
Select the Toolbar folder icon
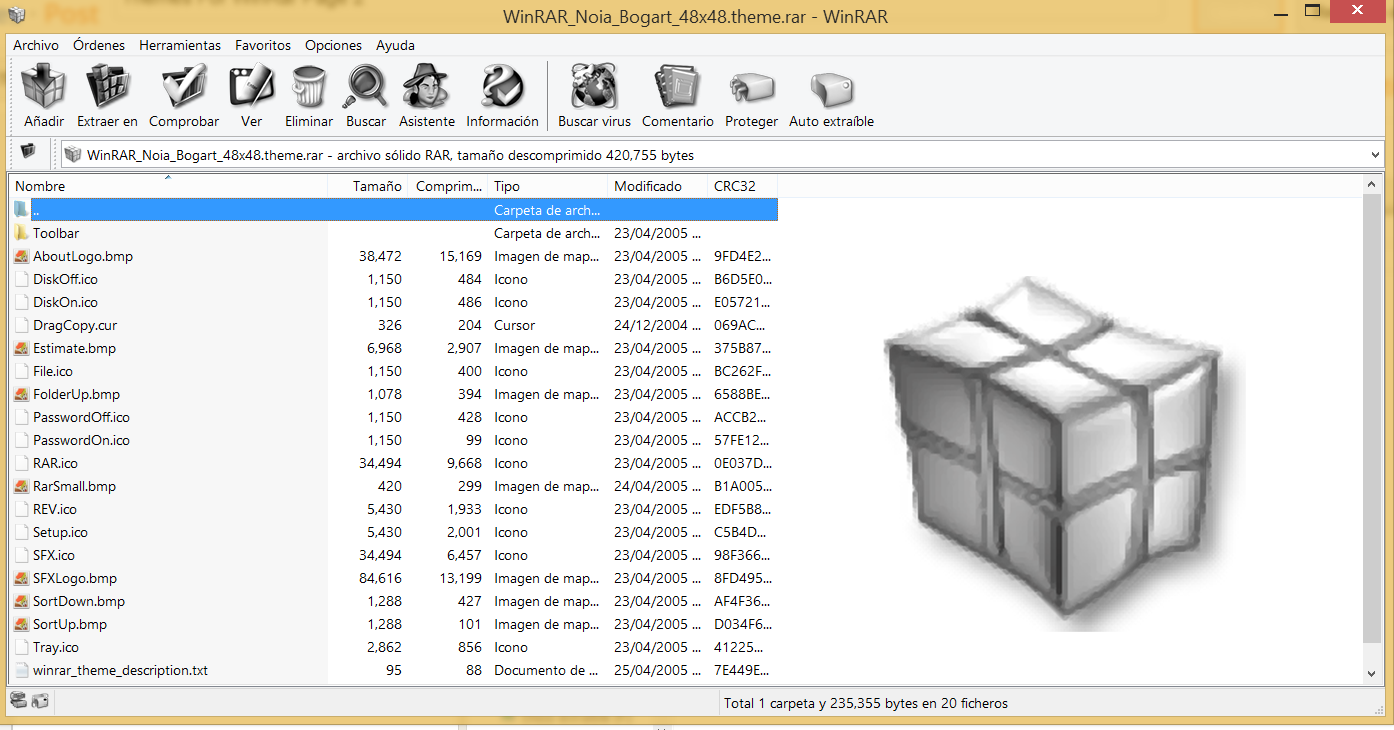pyautogui.click(x=22, y=233)
